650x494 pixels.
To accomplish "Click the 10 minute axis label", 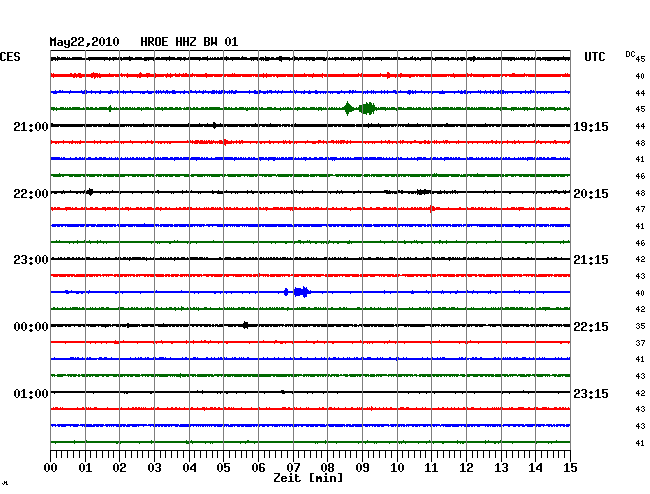I will [x=397, y=467].
